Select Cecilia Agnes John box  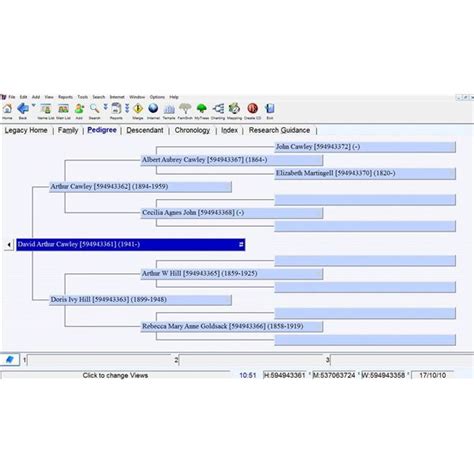click(232, 213)
